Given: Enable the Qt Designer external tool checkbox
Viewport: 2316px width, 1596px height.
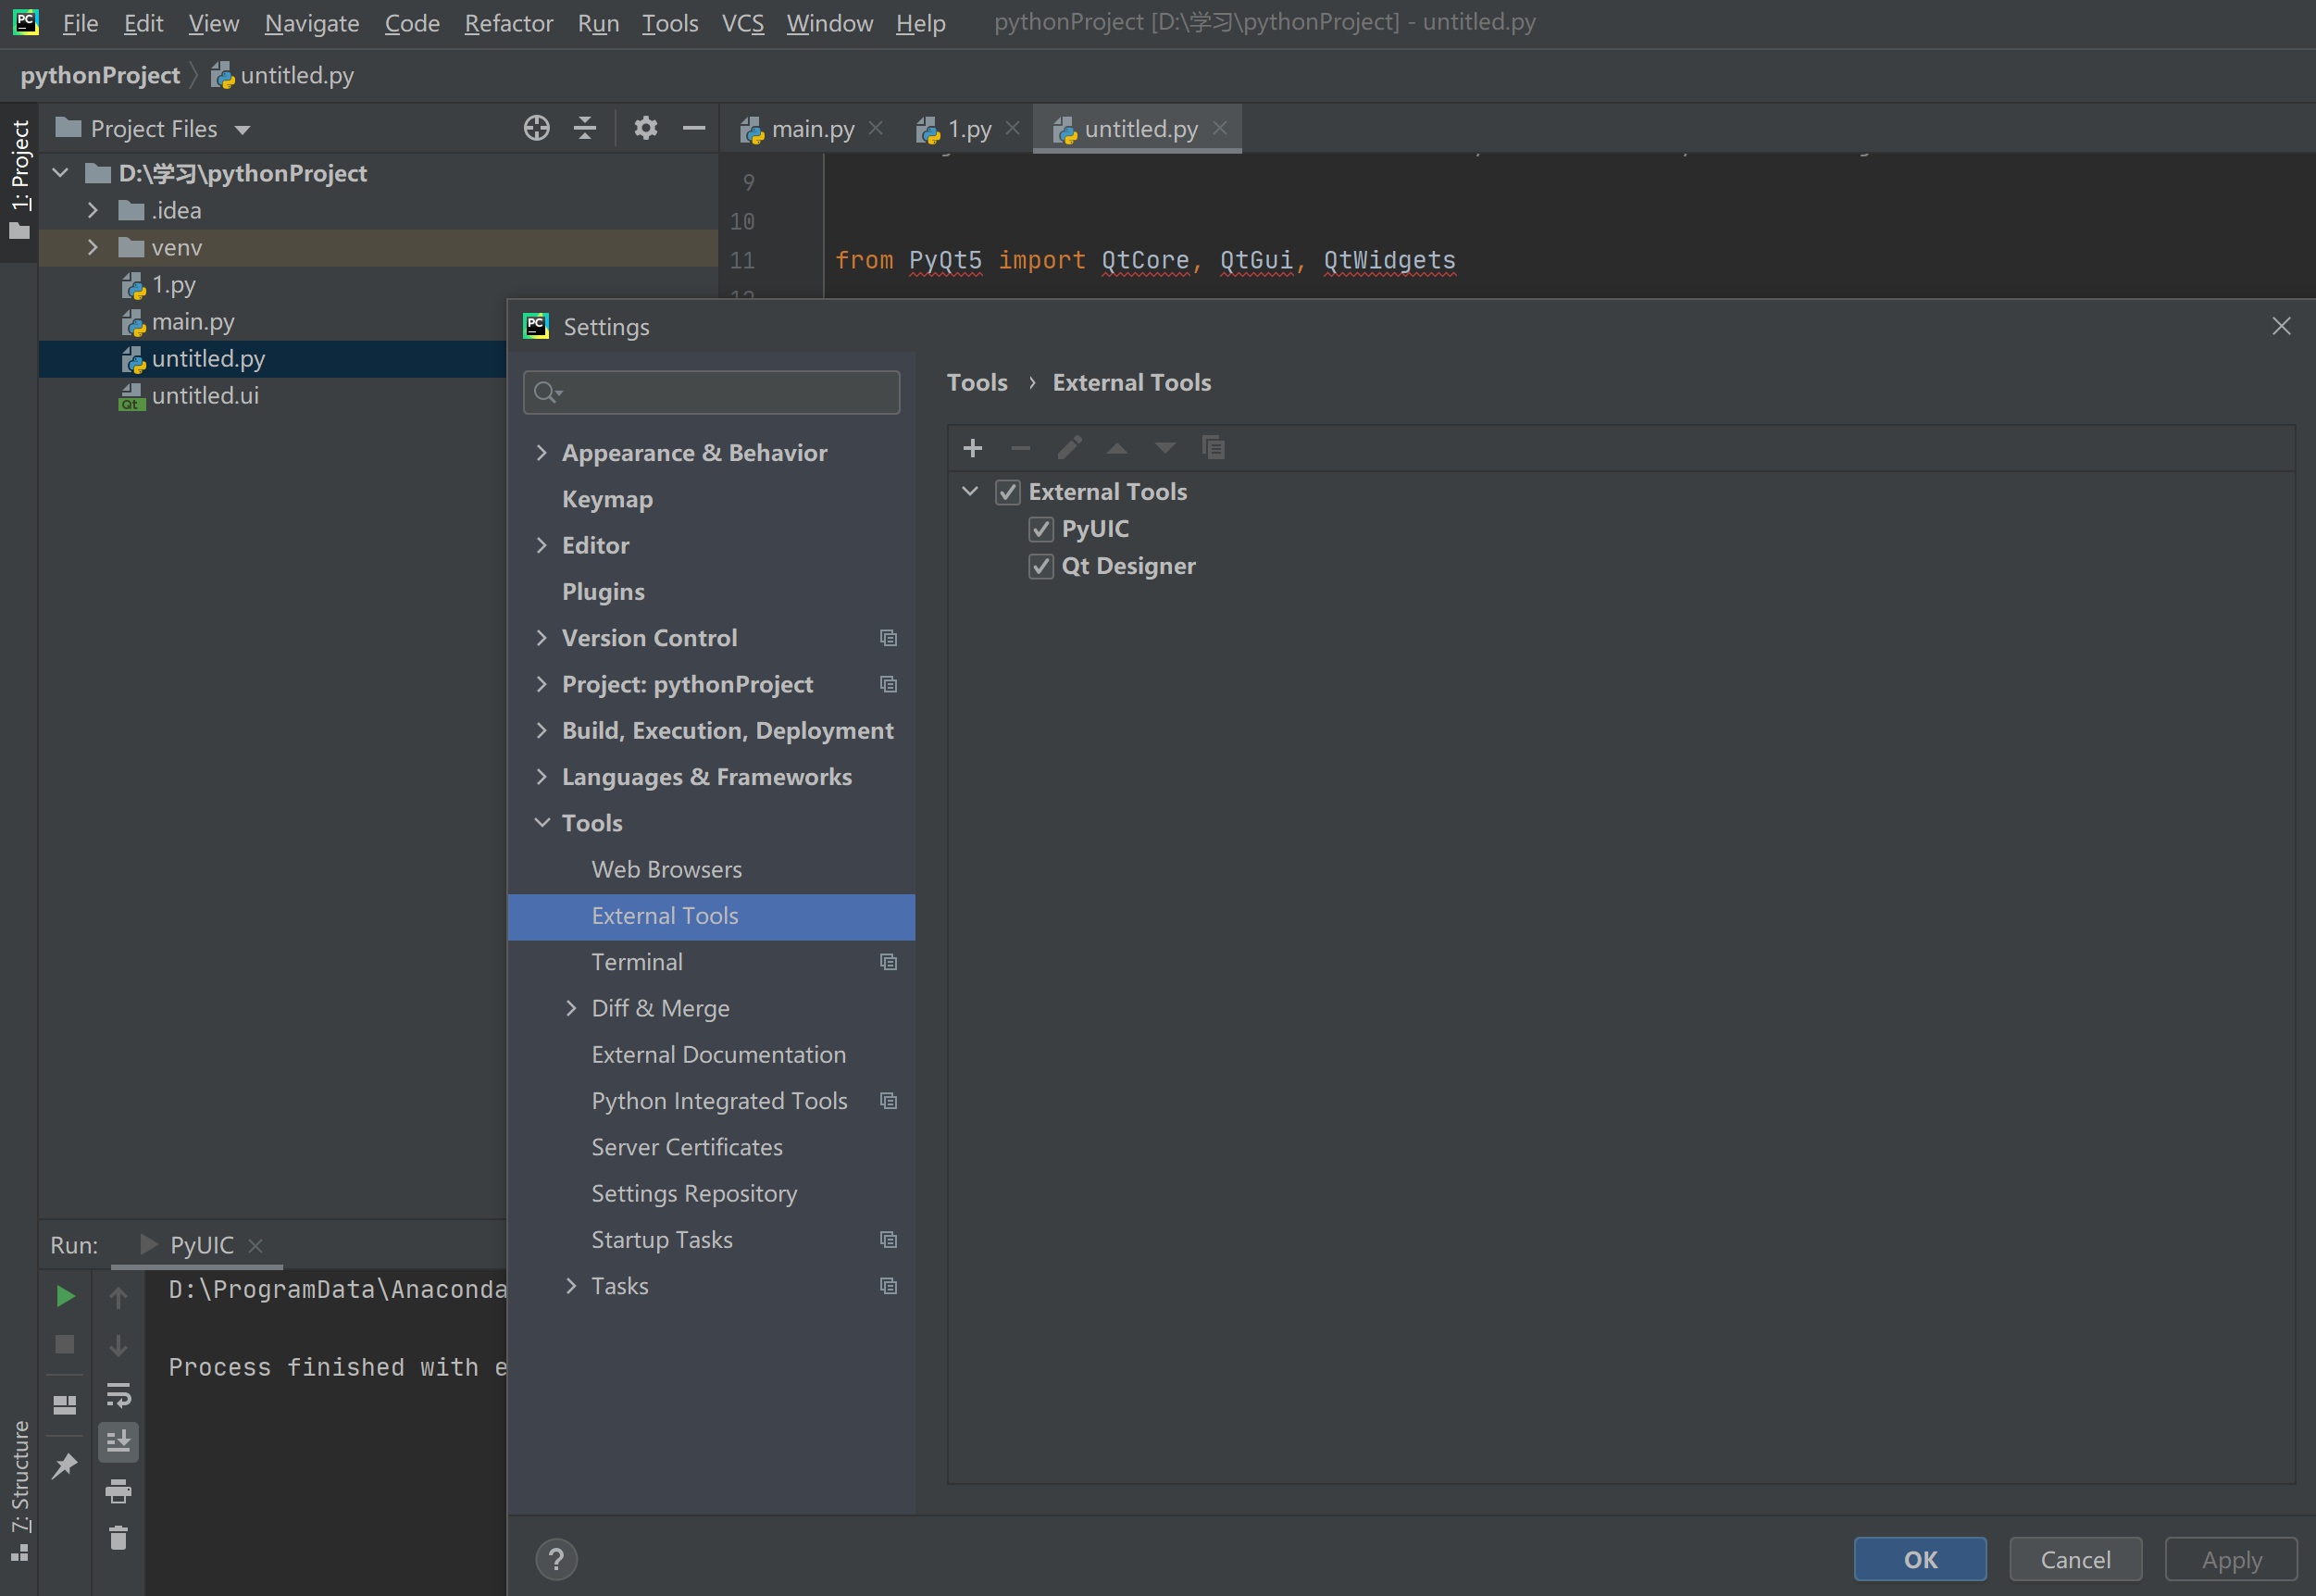Looking at the screenshot, I should coord(1042,565).
